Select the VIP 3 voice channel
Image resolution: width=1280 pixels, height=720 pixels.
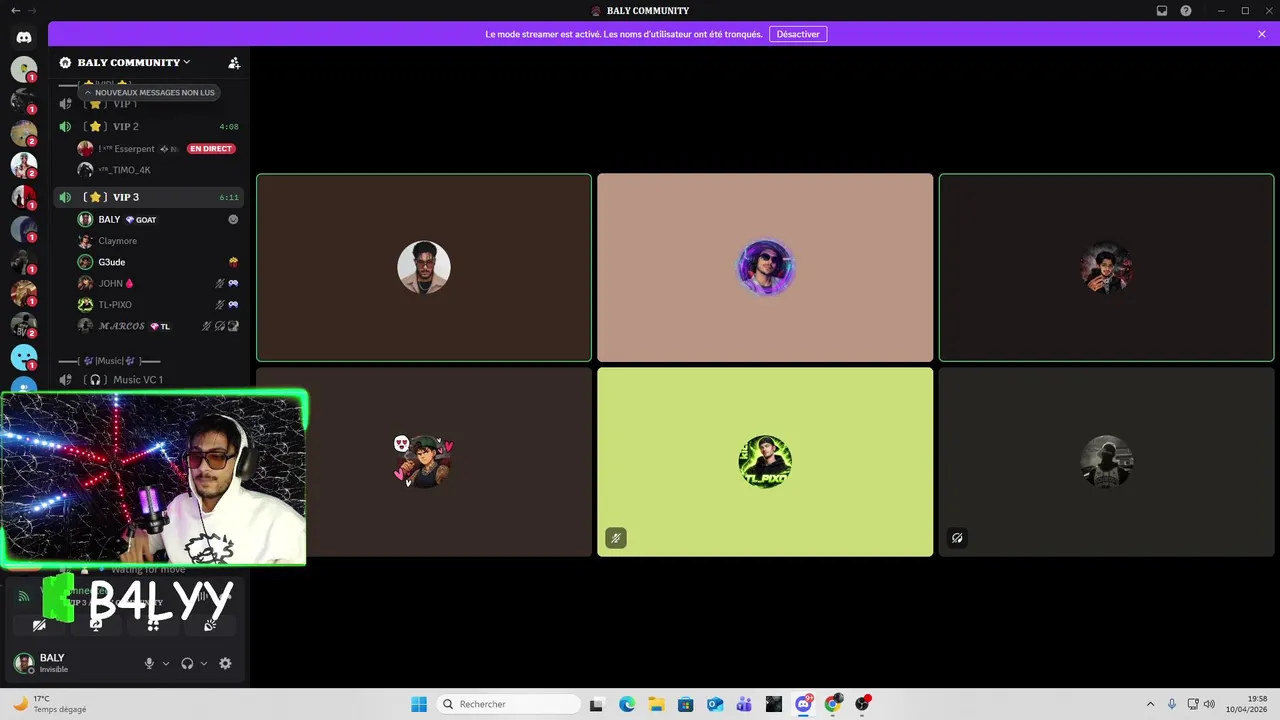[149, 197]
